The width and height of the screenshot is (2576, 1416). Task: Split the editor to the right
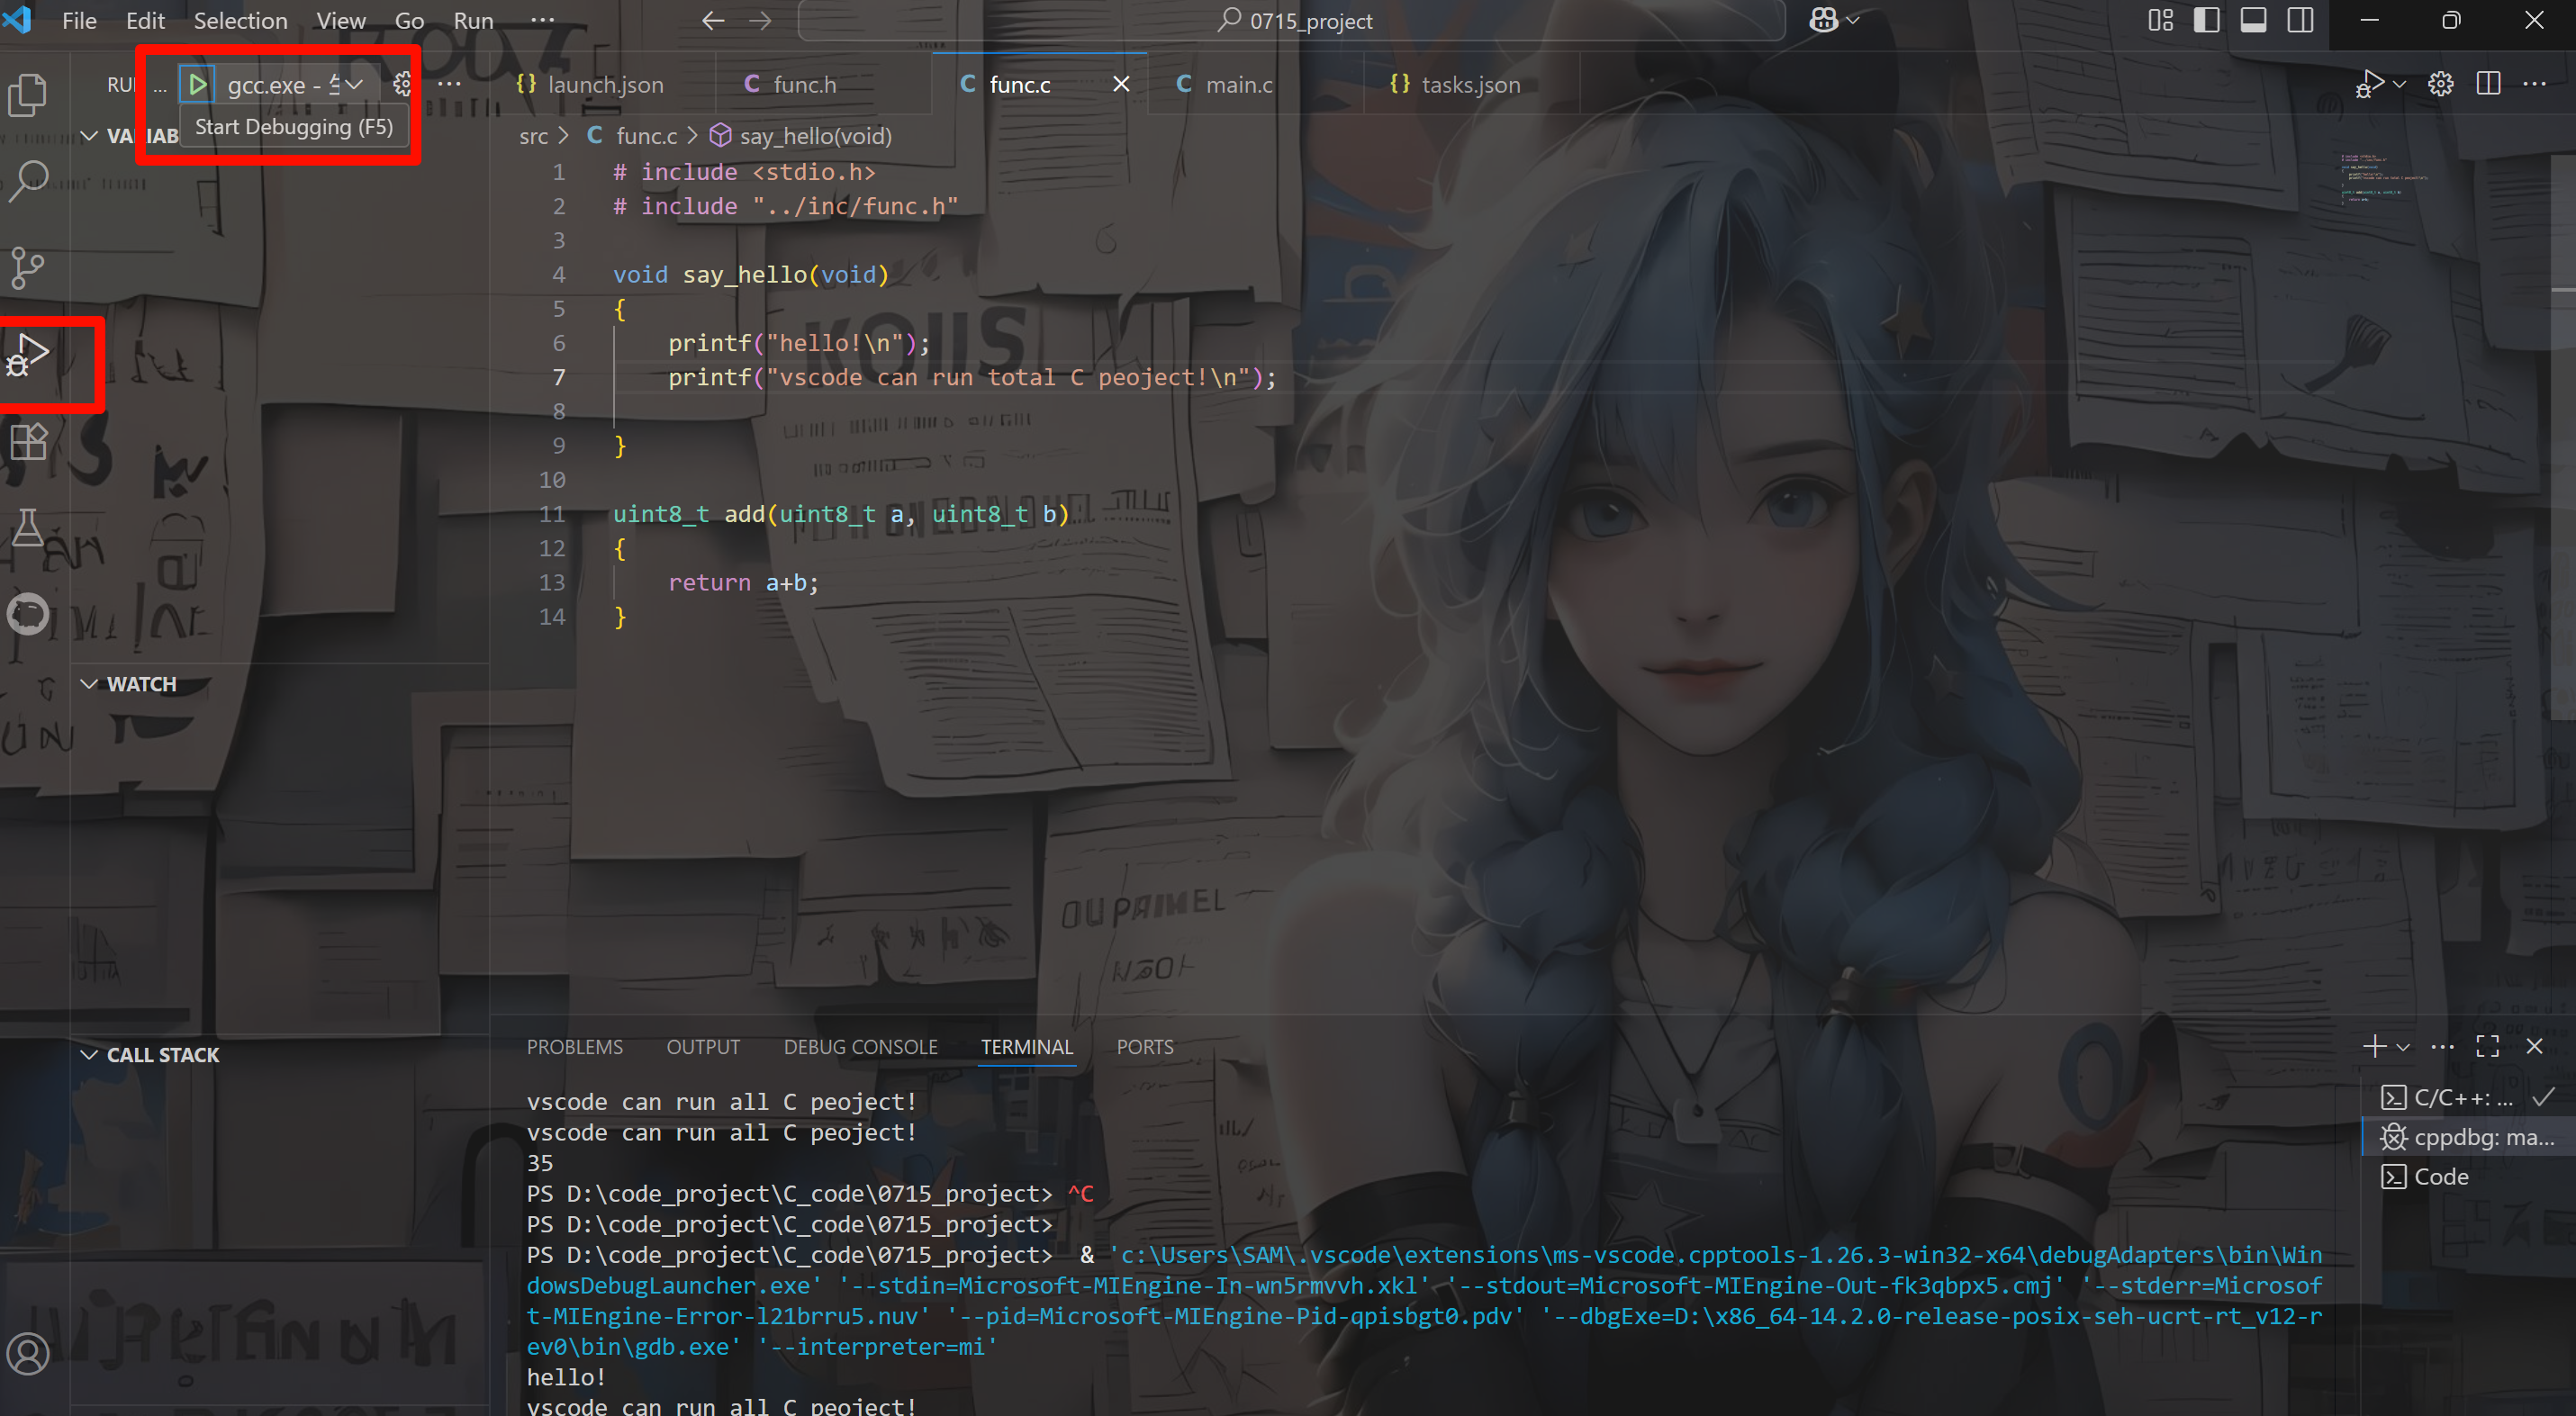click(2488, 84)
